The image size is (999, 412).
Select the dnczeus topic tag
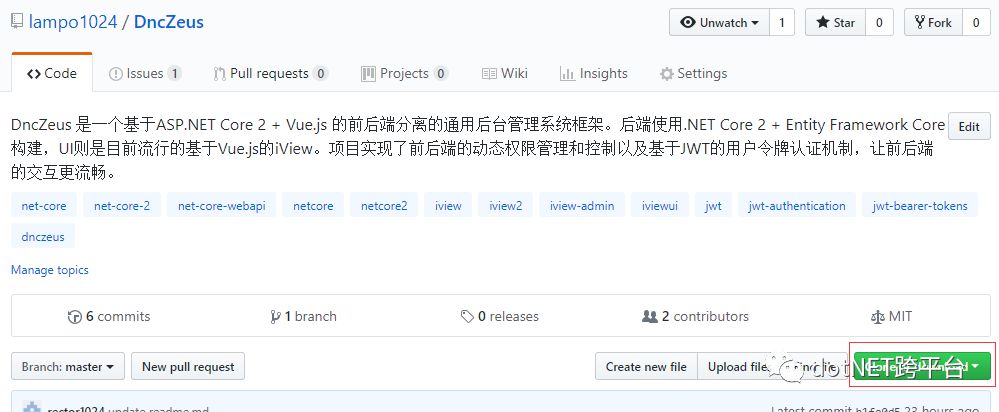(43, 236)
